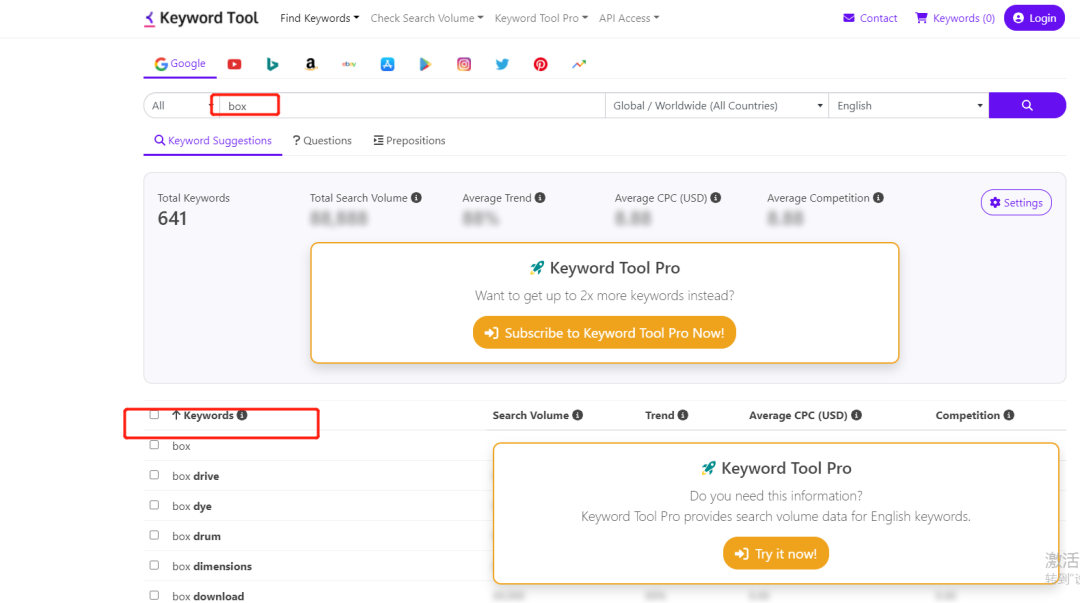Image resolution: width=1080 pixels, height=603 pixels.
Task: Switch to Keyword Suggestions tab
Action: pos(213,141)
